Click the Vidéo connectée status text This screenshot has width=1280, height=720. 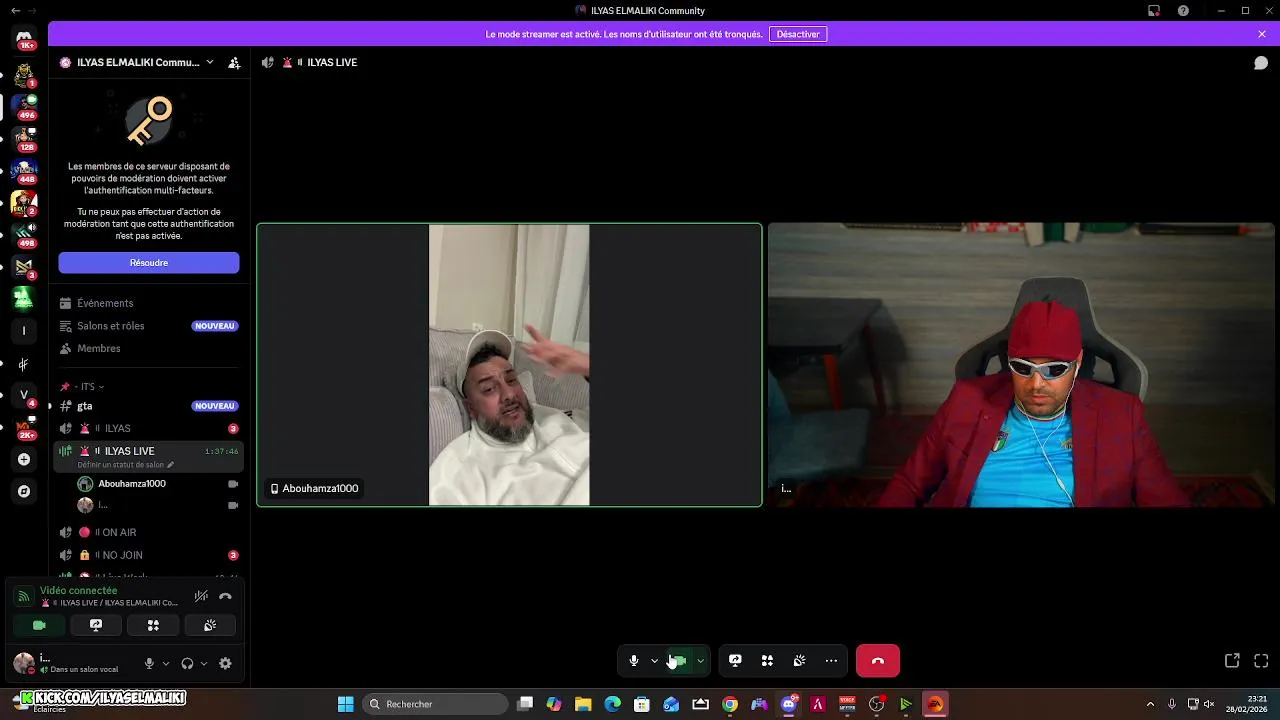[x=78, y=591]
